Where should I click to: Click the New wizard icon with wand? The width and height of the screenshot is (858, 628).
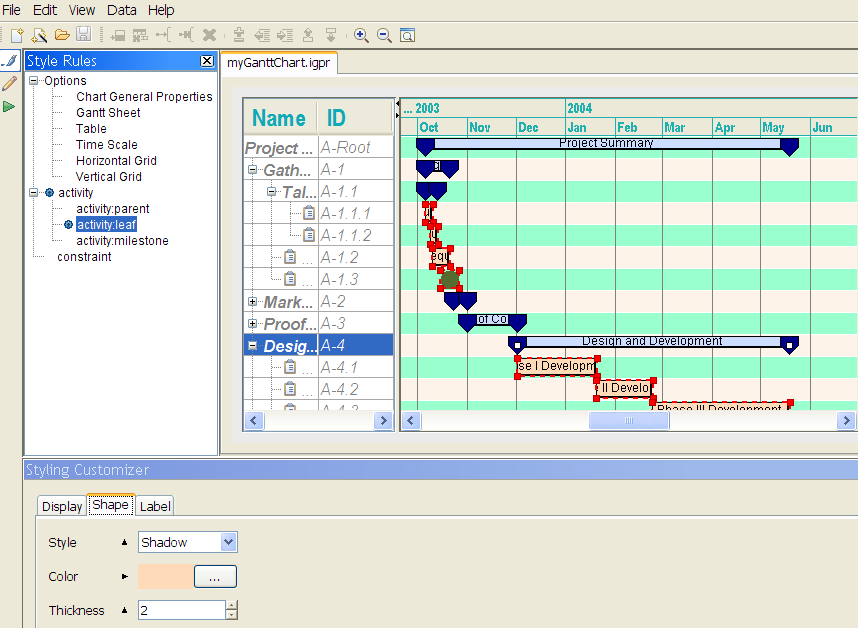point(39,35)
